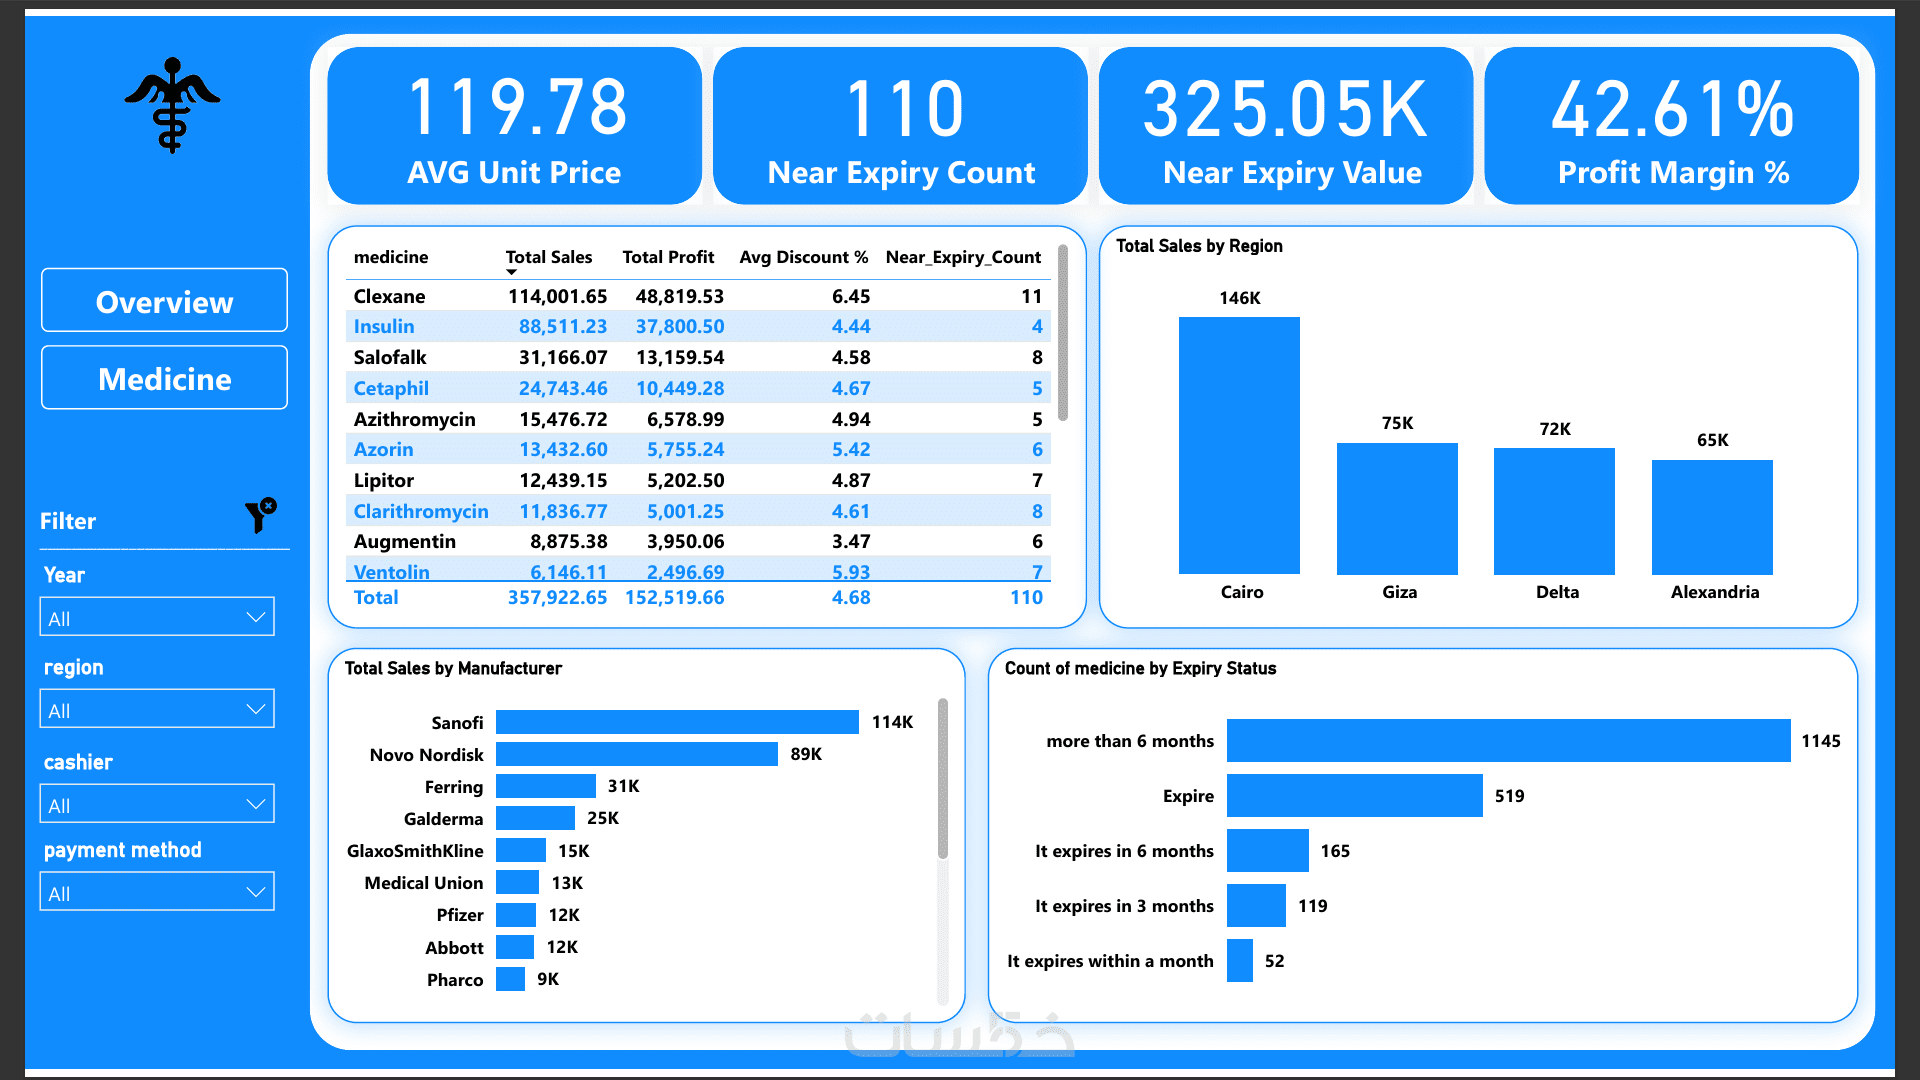Open the cashier dropdown chevron
Screen dimensions: 1920x1080
[x=256, y=804]
